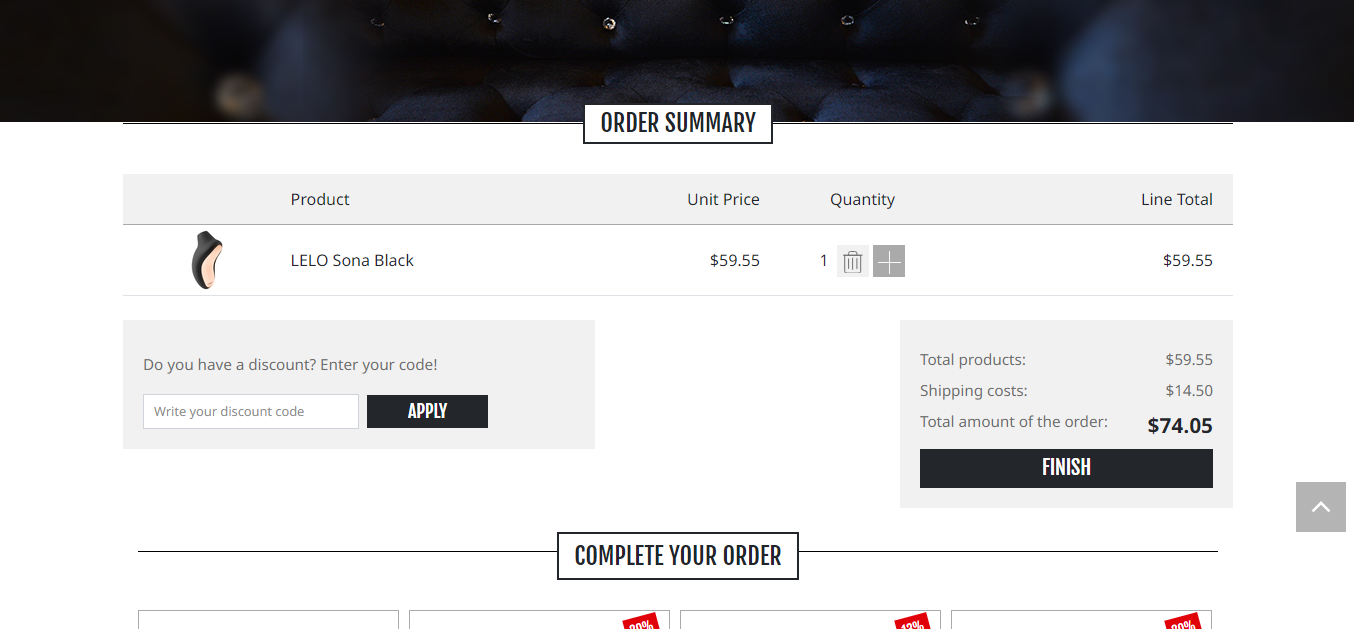Open the first suggested product card
Screen dimensions: 1354x629
(x=268, y=620)
